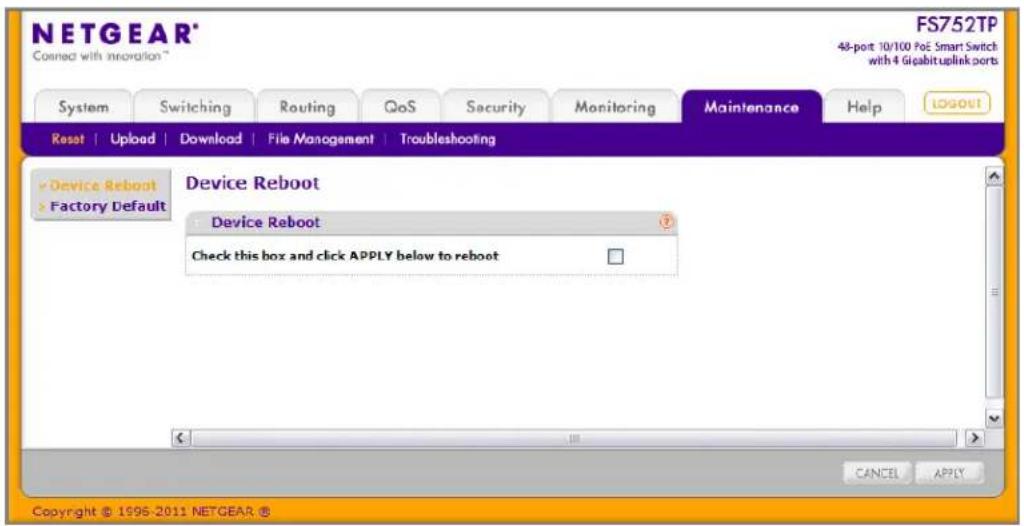The image size is (1024, 526).
Task: Click the APPLY button
Action: tap(949, 472)
